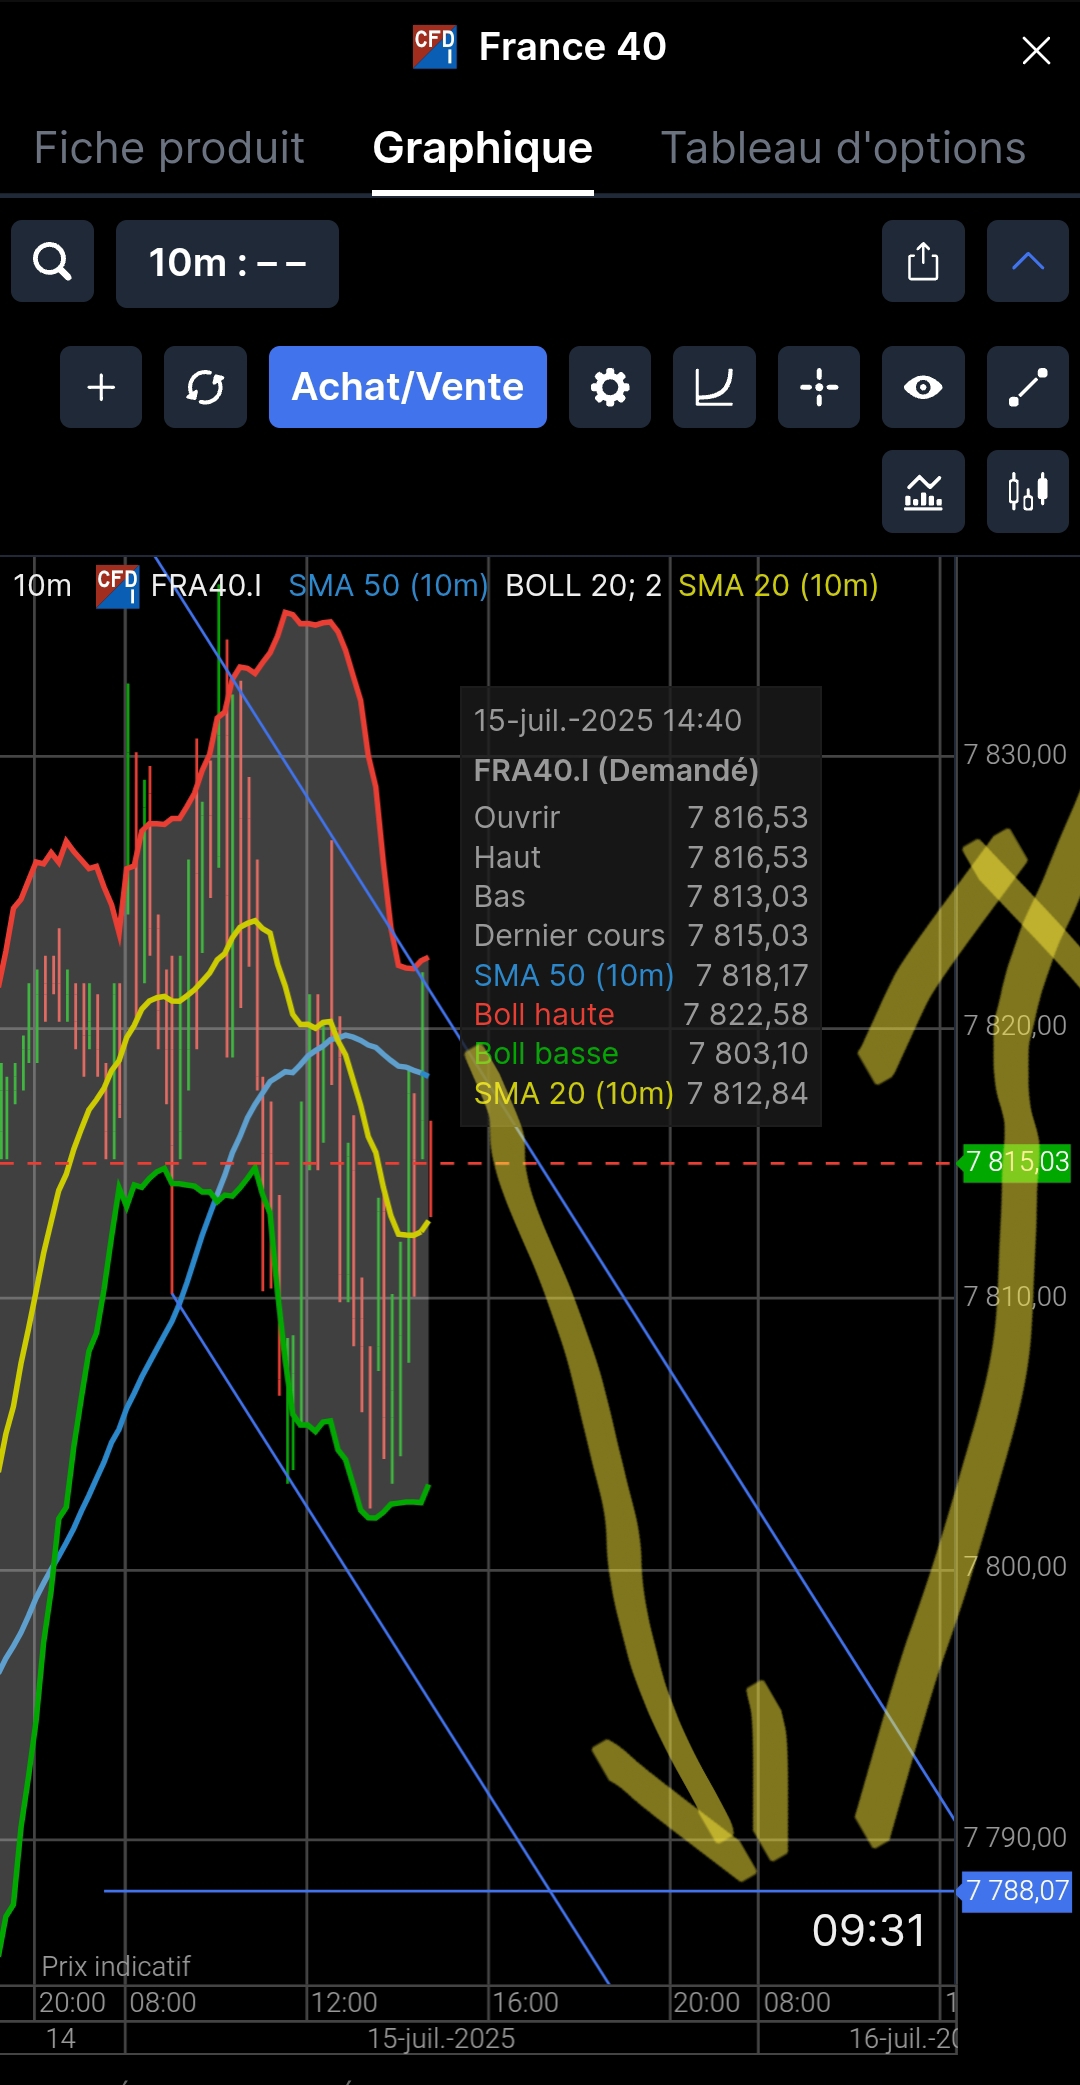Tap the 12:00 time axis label

pyautogui.click(x=344, y=2002)
